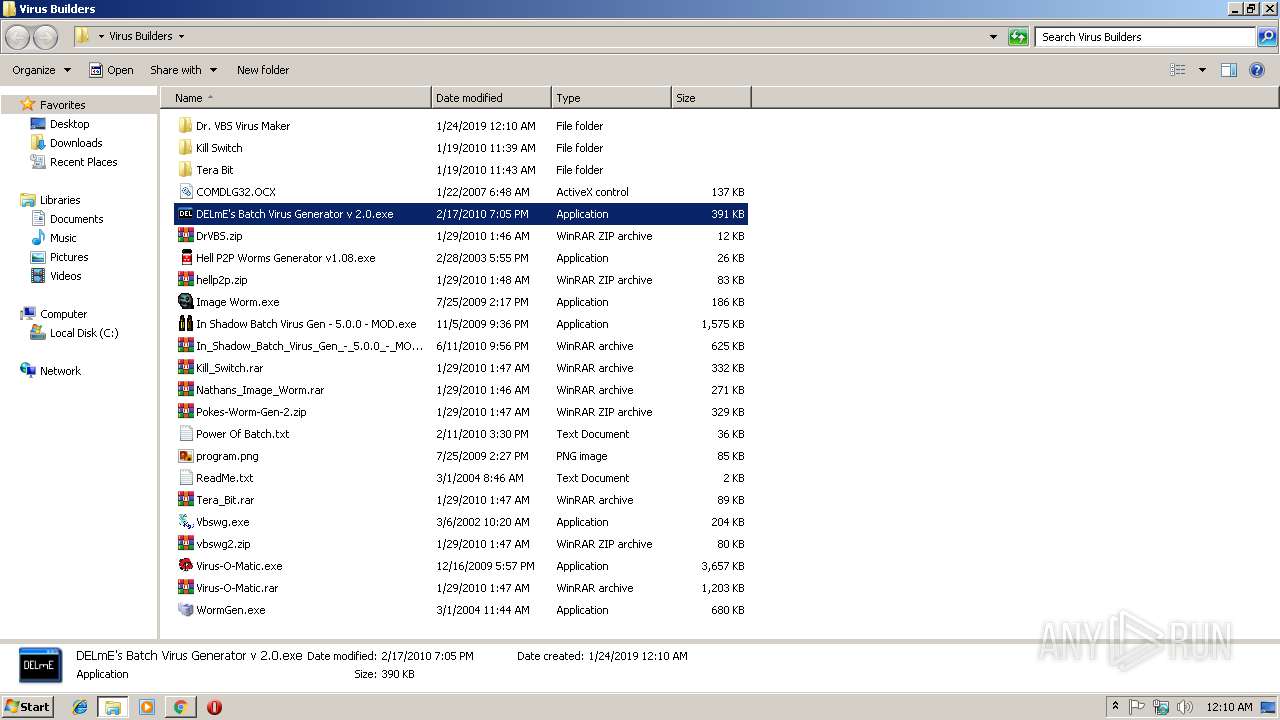Viewport: 1280px width, 720px height.
Task: Show hidden system tray icons
Action: 1115,707
